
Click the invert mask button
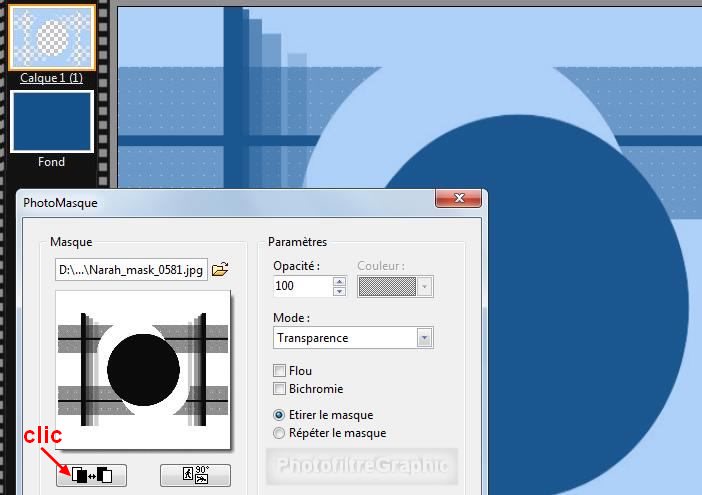pyautogui.click(x=92, y=475)
